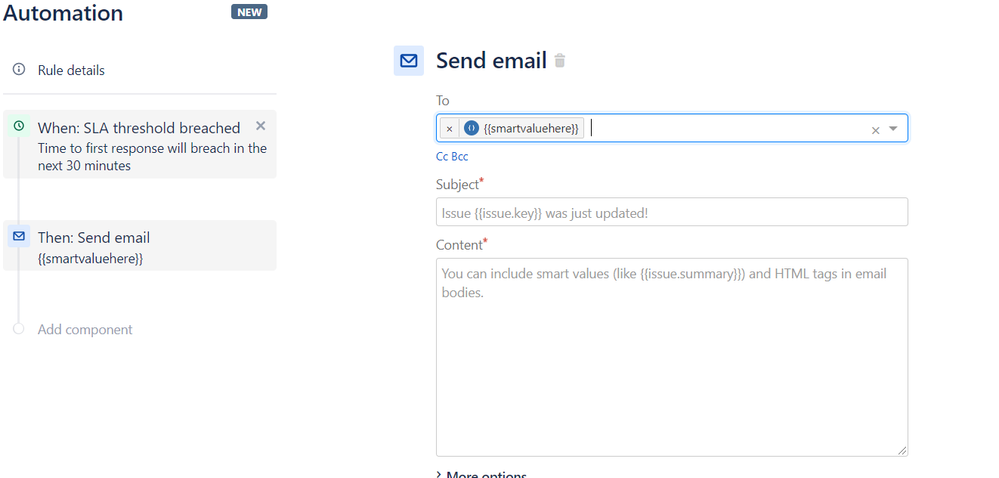
Task: Click the Cc link
Action: tap(442, 157)
